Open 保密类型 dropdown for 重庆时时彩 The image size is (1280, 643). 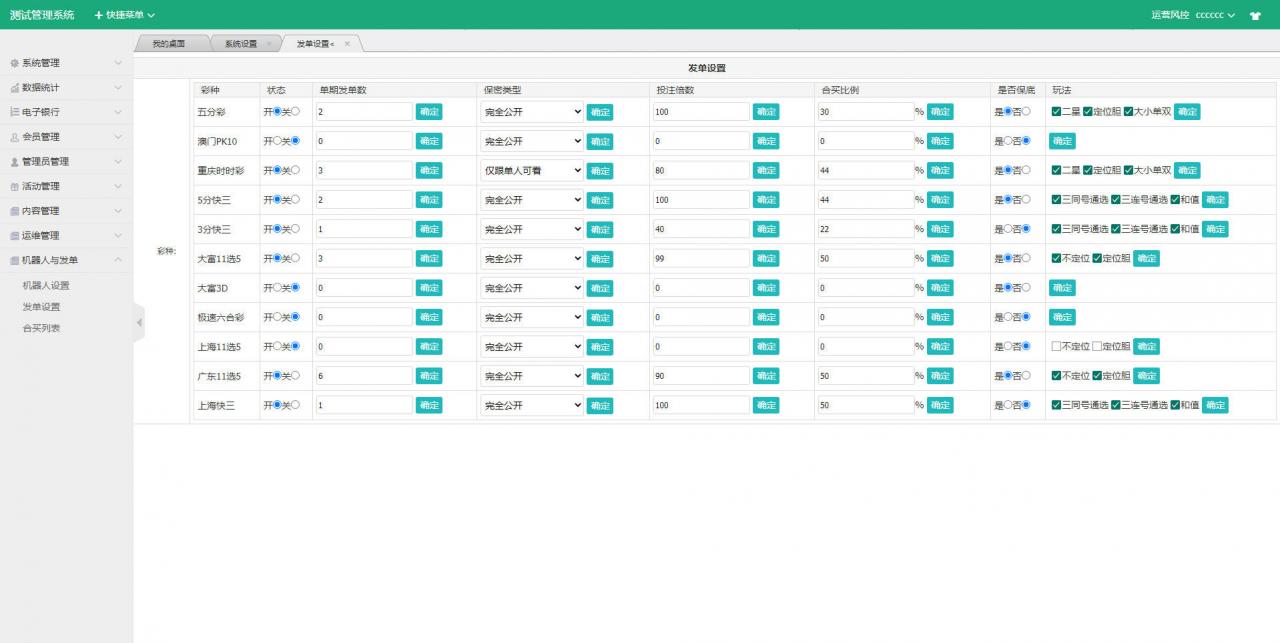[531, 171]
